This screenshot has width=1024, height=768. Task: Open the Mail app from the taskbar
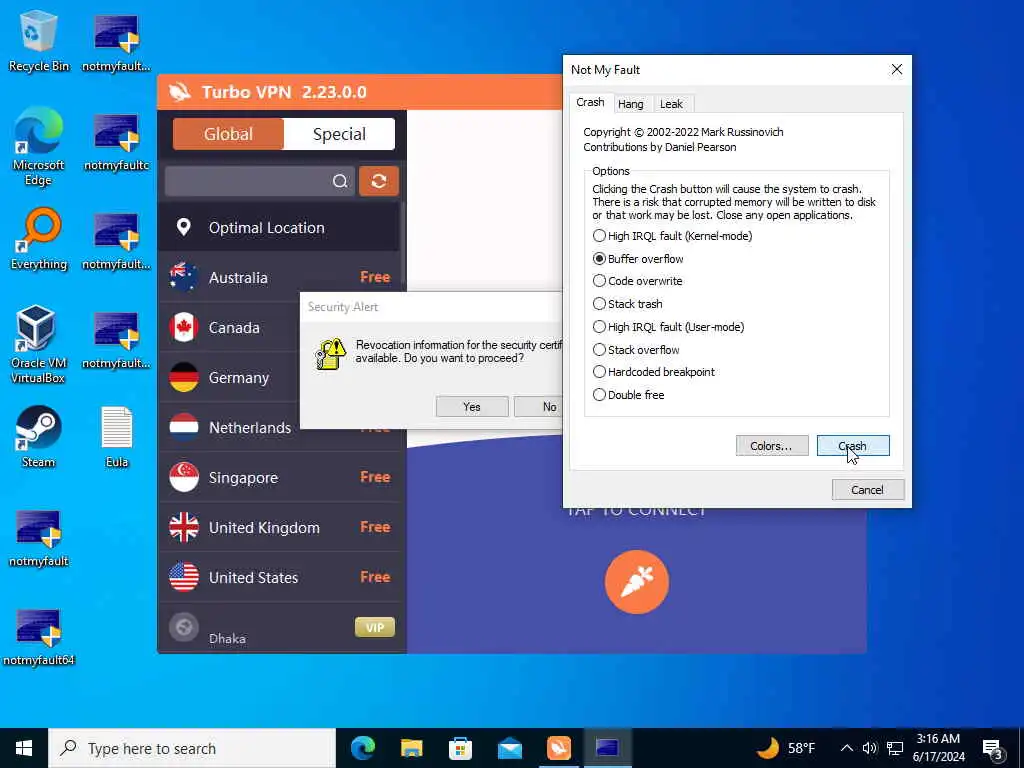(509, 748)
